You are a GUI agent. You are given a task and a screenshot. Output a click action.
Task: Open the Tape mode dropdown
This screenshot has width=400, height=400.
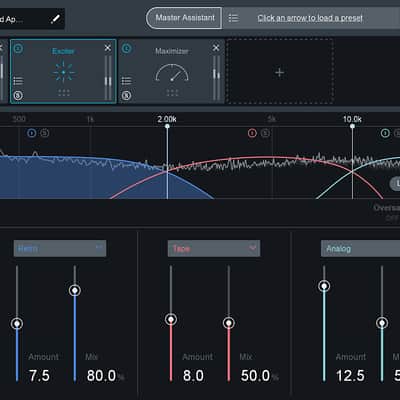(214, 248)
